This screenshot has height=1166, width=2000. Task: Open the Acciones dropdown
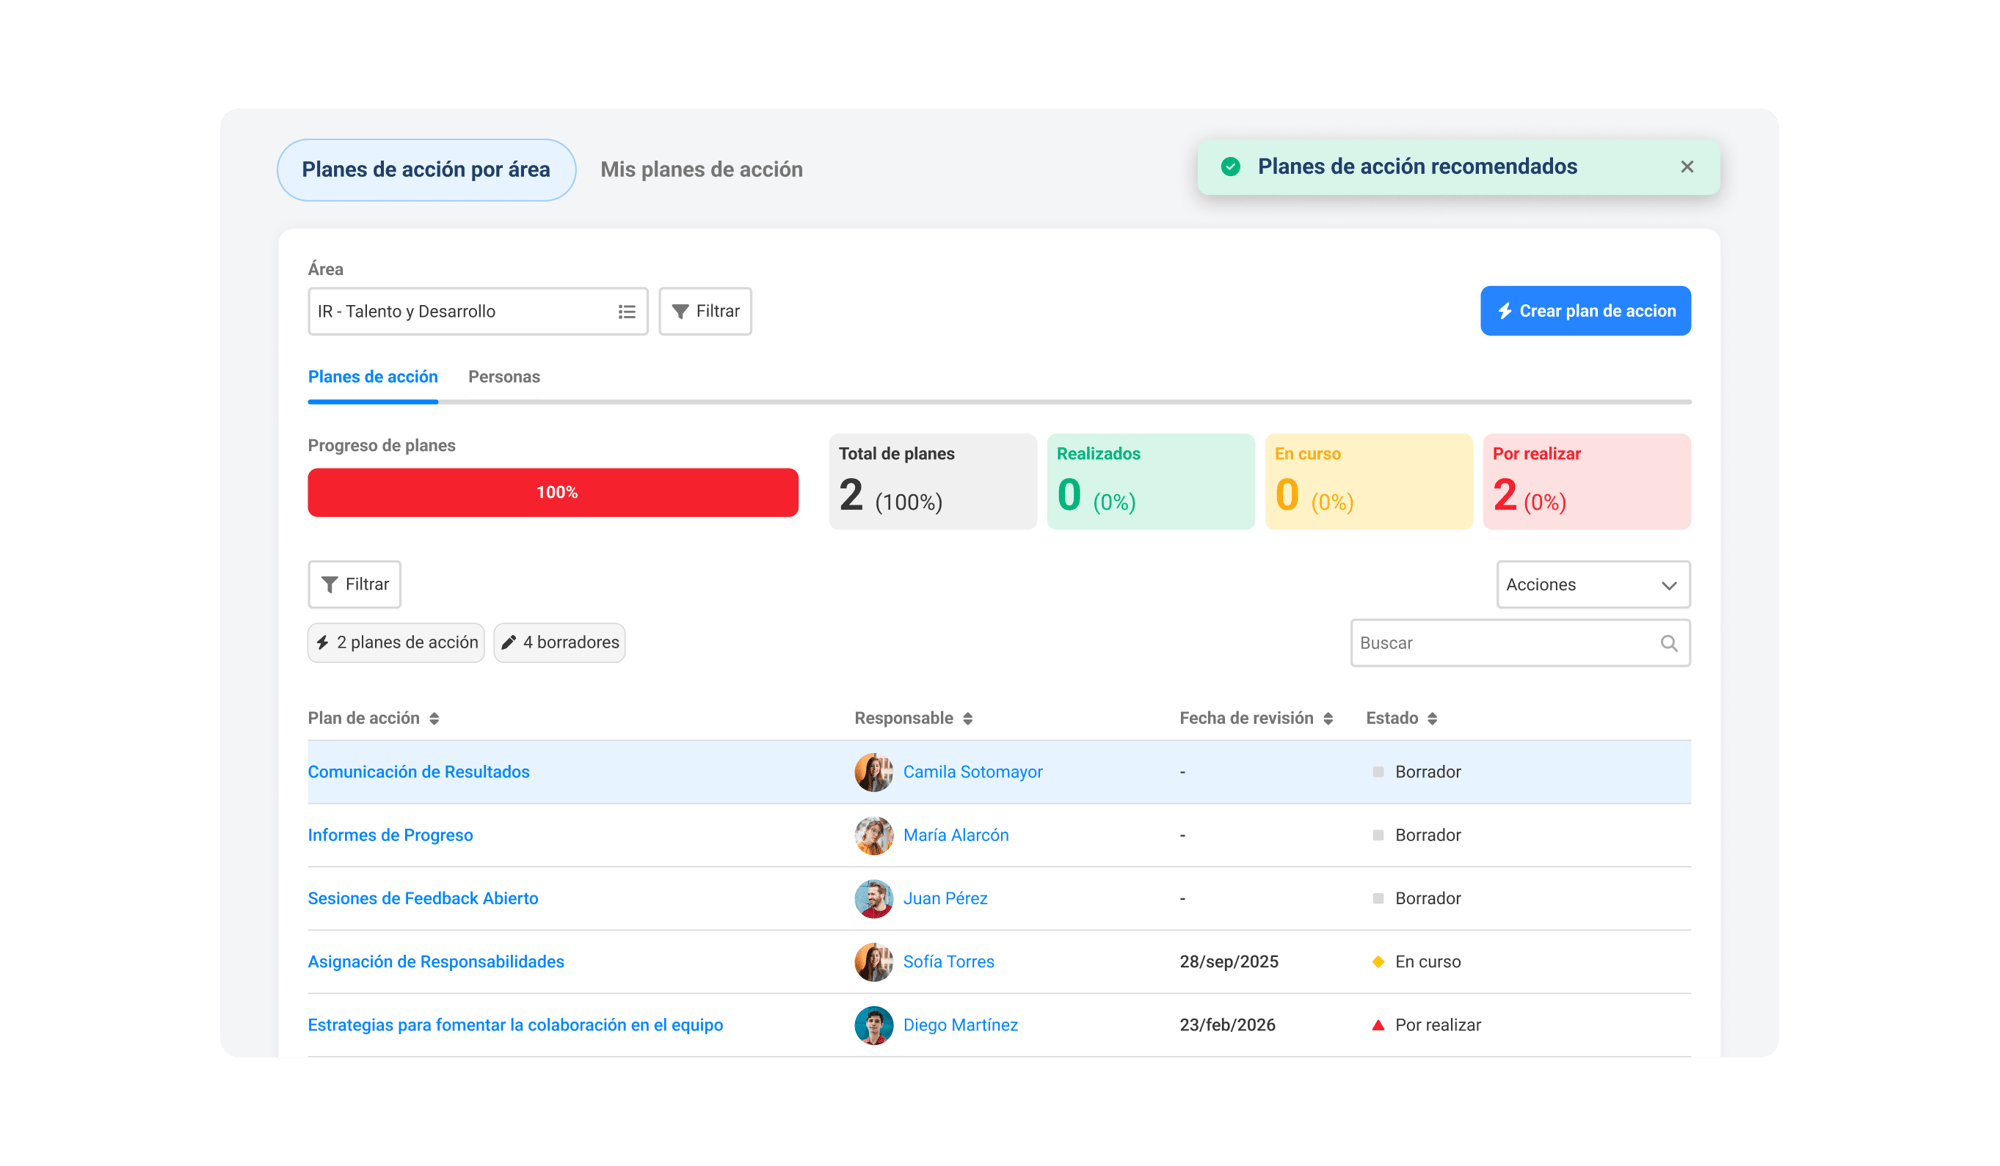coord(1592,585)
